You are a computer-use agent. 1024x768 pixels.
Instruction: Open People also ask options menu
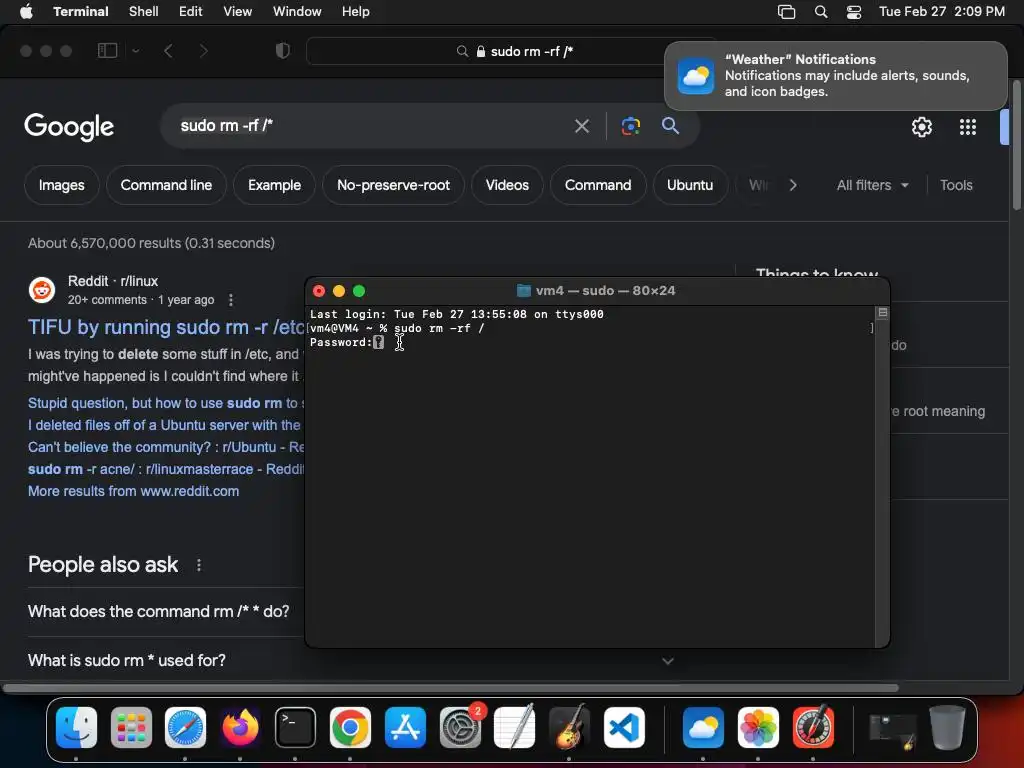point(199,565)
